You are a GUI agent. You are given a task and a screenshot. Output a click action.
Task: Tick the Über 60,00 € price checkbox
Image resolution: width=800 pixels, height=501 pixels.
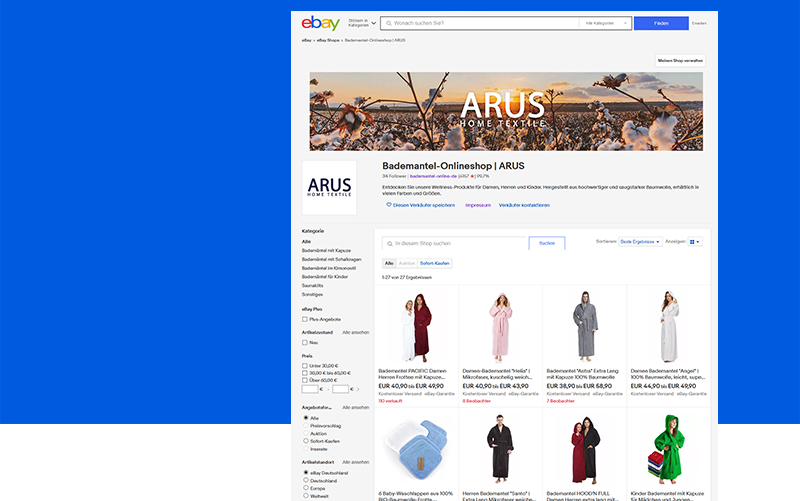pos(305,380)
